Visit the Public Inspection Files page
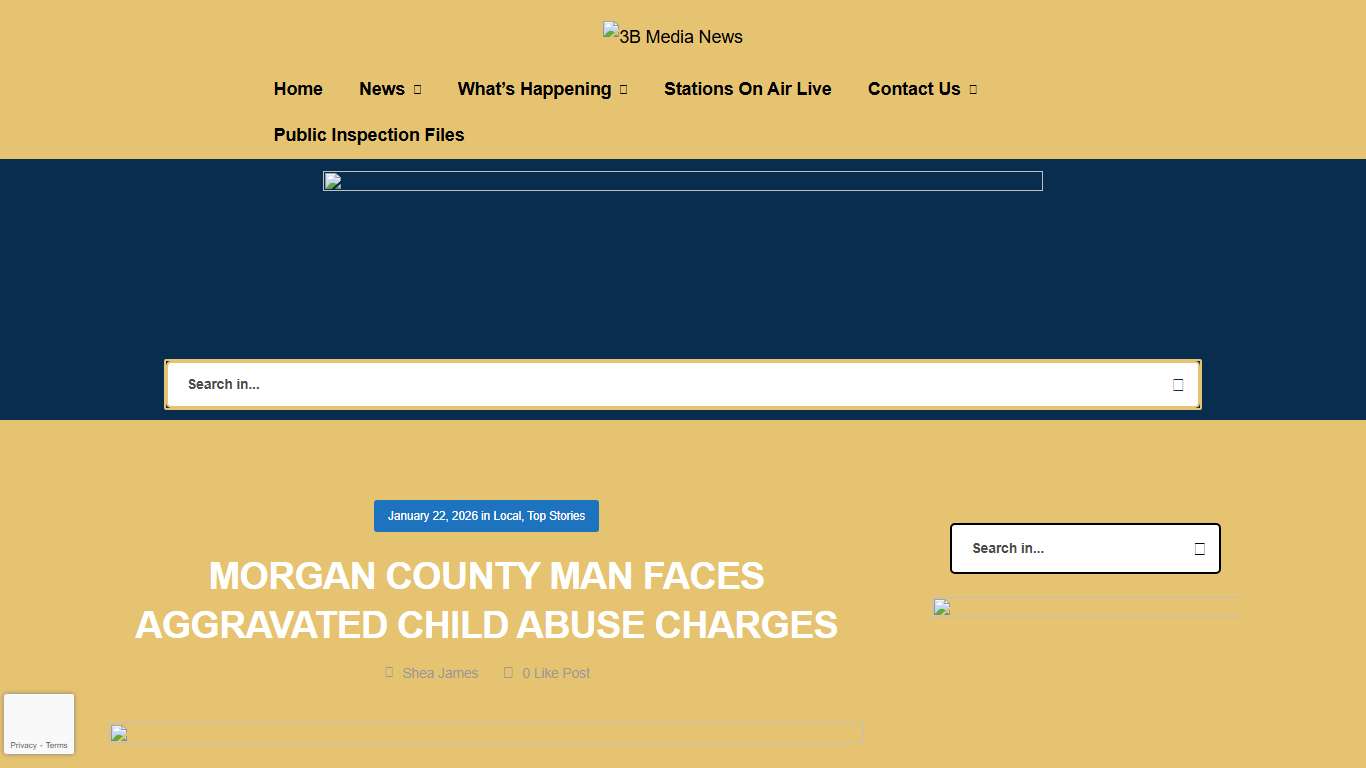Screen dimensions: 1366x768 [x=368, y=134]
